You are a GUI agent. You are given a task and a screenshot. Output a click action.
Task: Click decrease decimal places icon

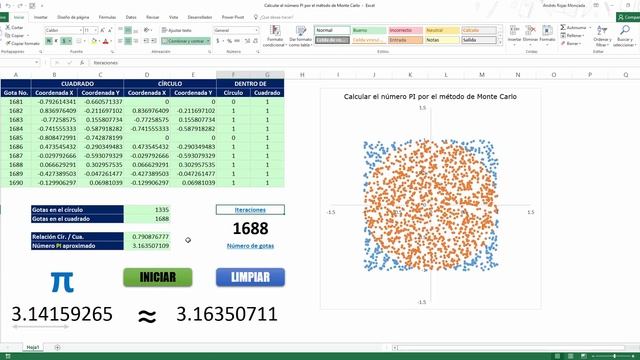coord(256,41)
